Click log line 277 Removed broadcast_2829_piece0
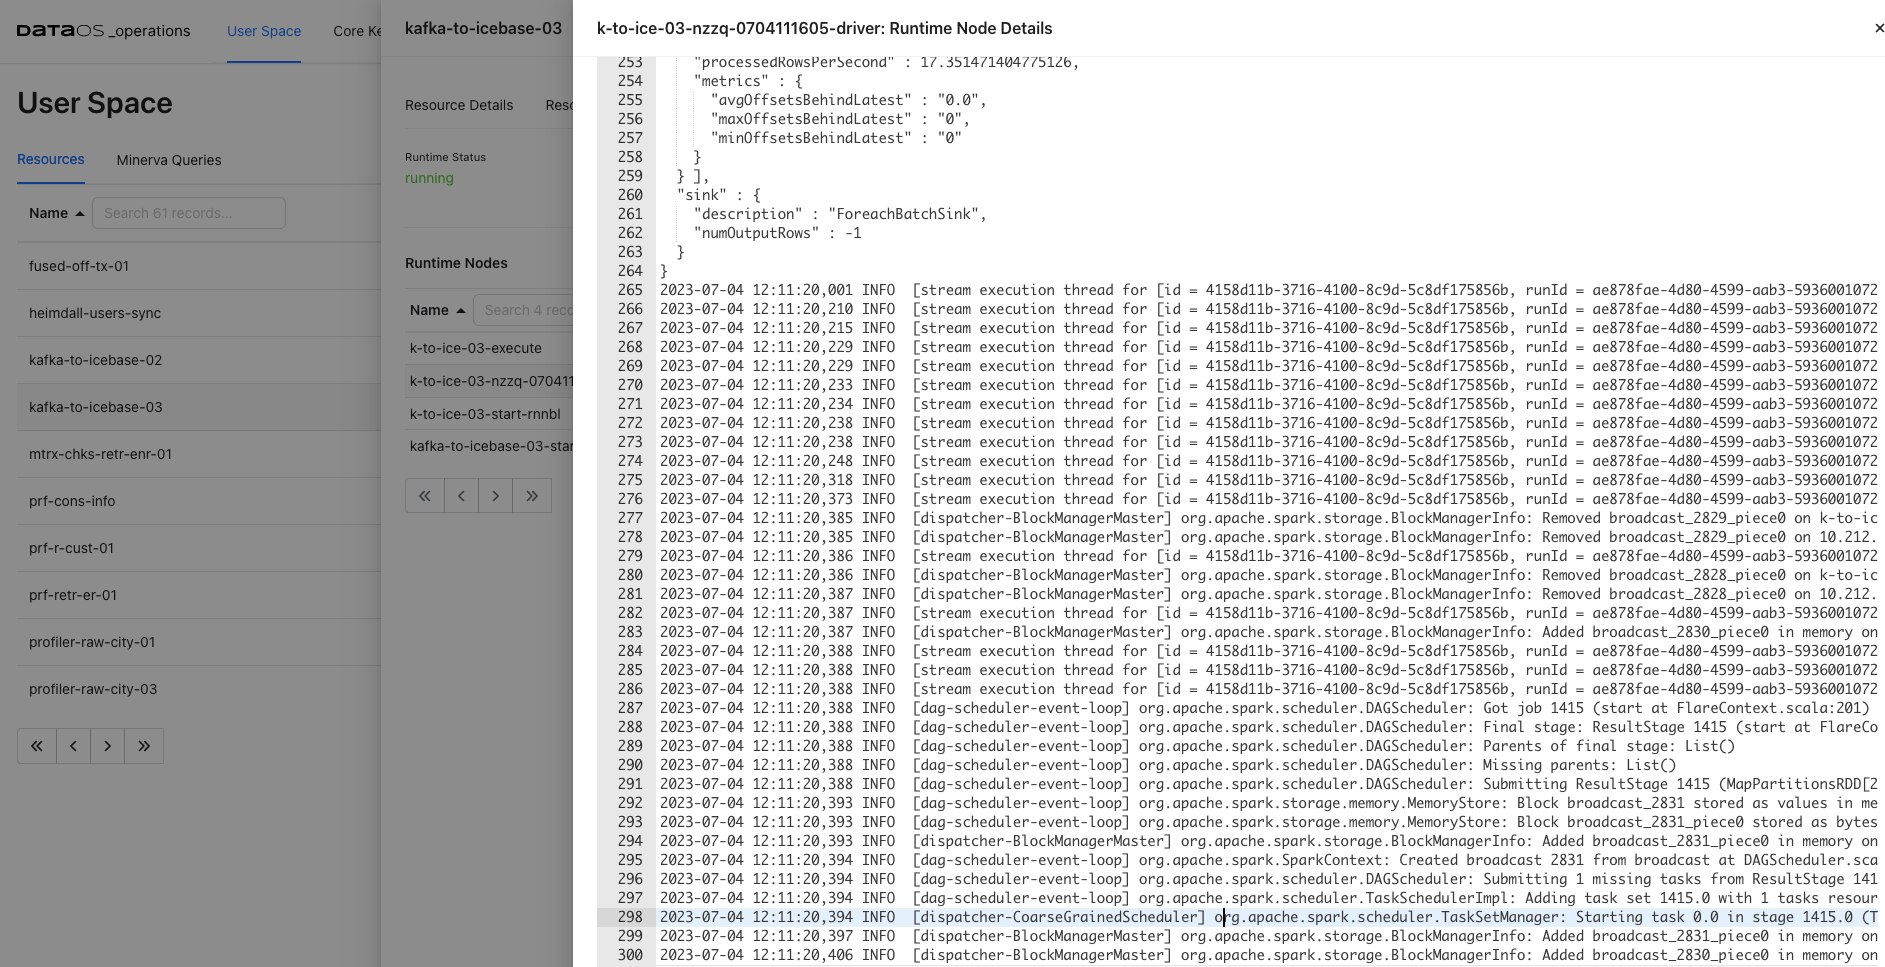Screen dimensions: 1885x967 (x=1268, y=518)
